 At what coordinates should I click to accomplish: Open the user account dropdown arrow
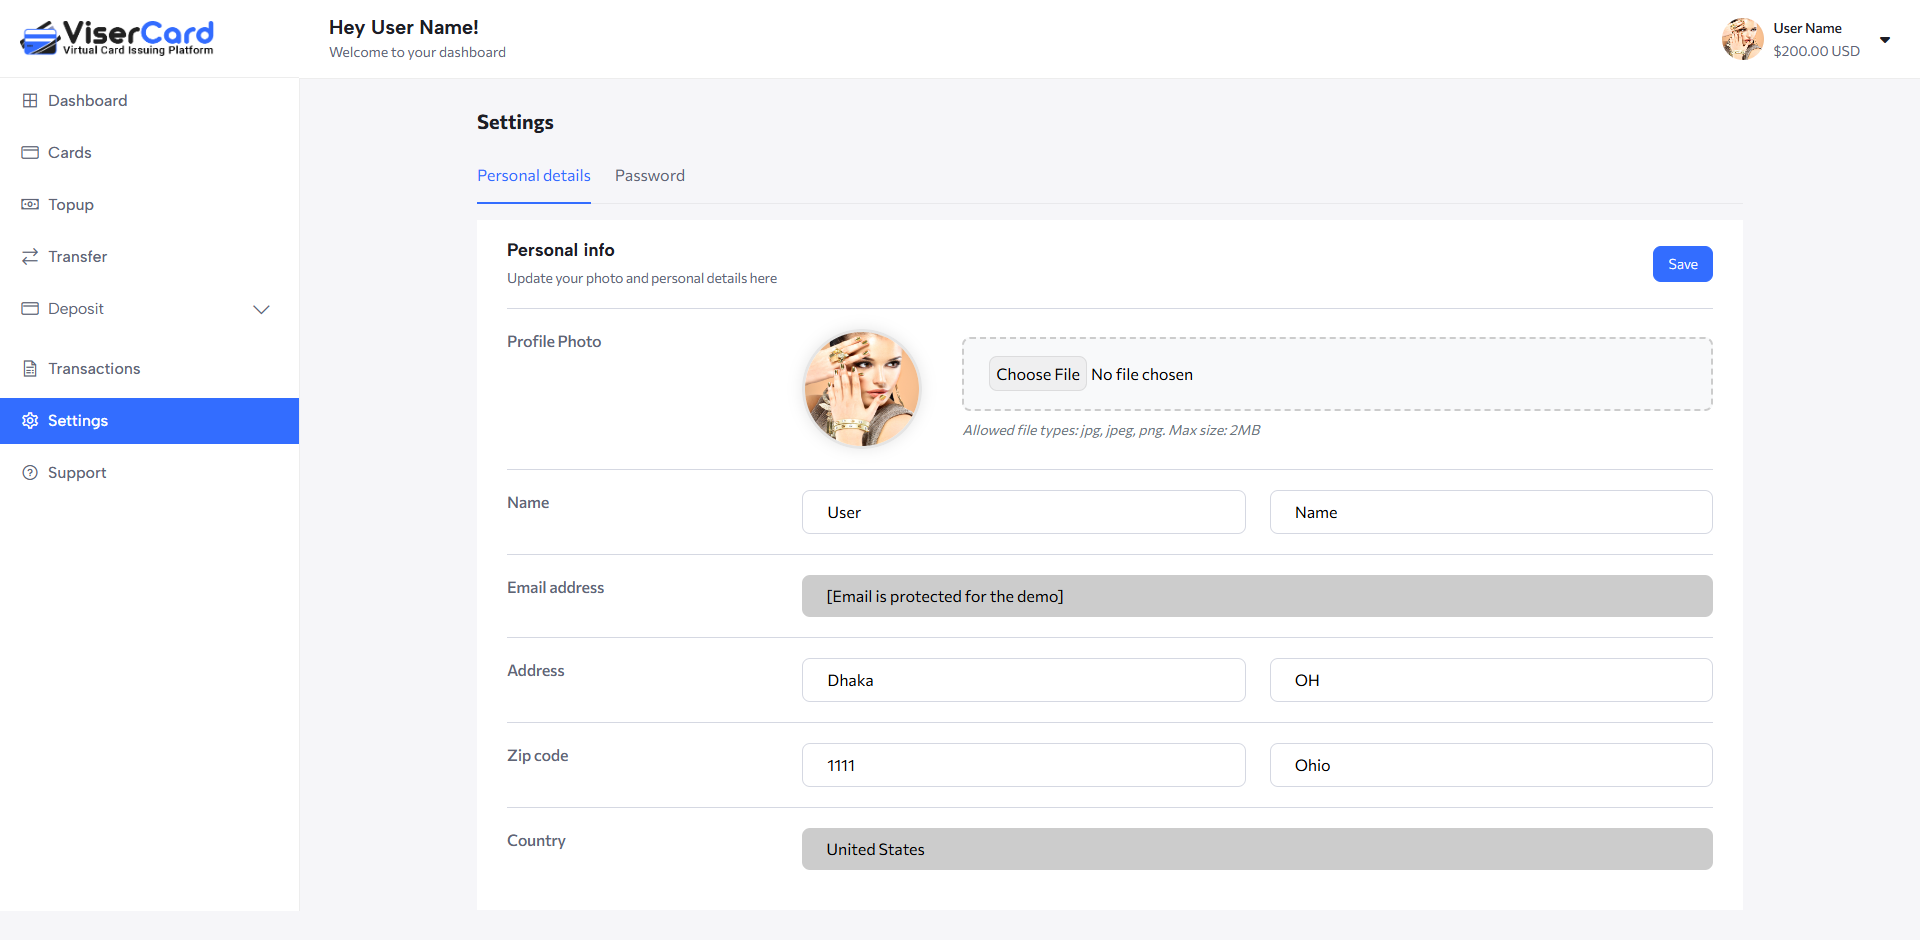(1884, 40)
